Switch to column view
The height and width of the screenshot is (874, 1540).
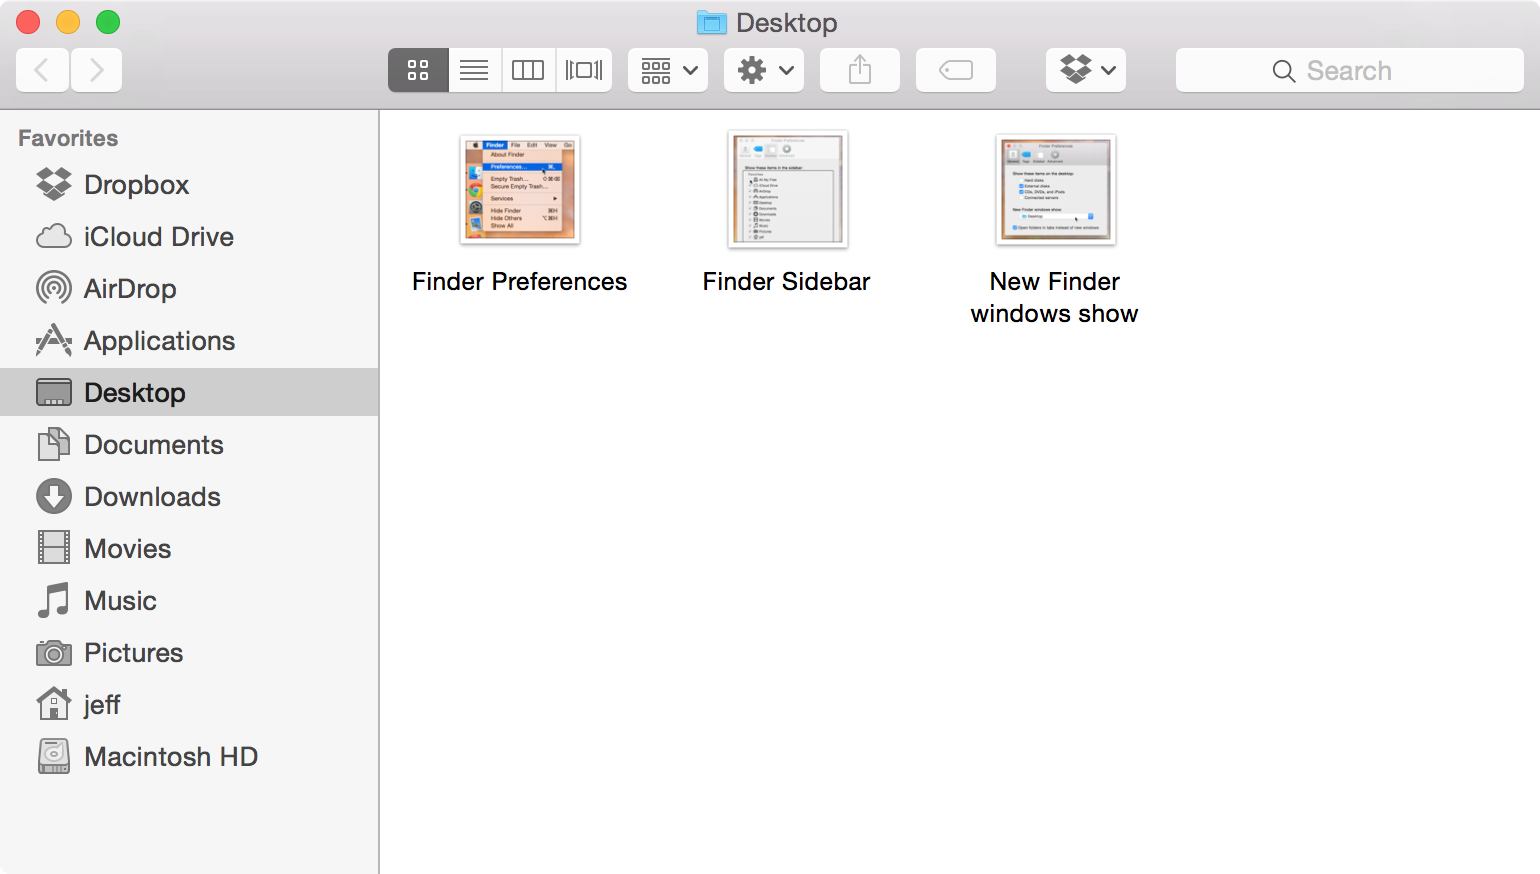[x=528, y=70]
